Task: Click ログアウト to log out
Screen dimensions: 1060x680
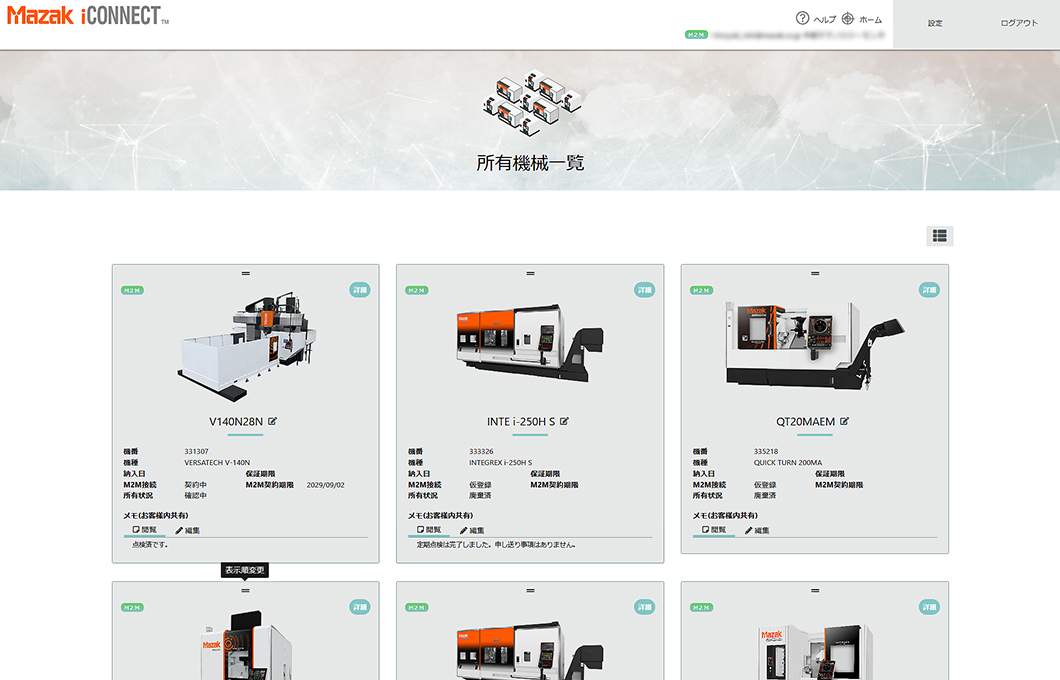Action: pos(1019,24)
